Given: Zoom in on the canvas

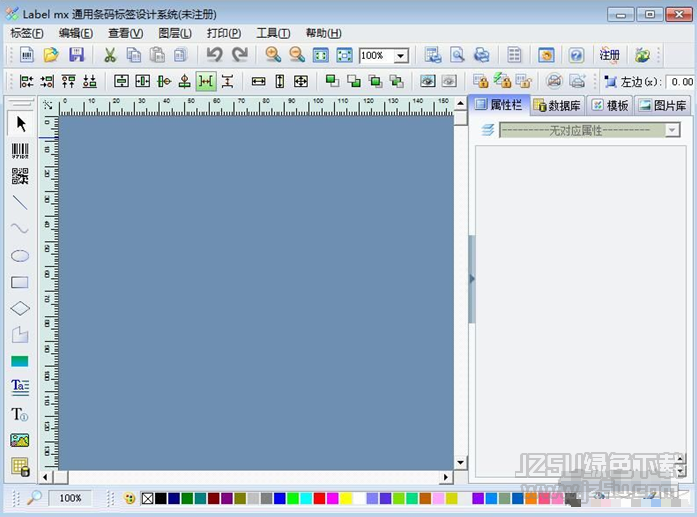Looking at the screenshot, I should point(273,55).
